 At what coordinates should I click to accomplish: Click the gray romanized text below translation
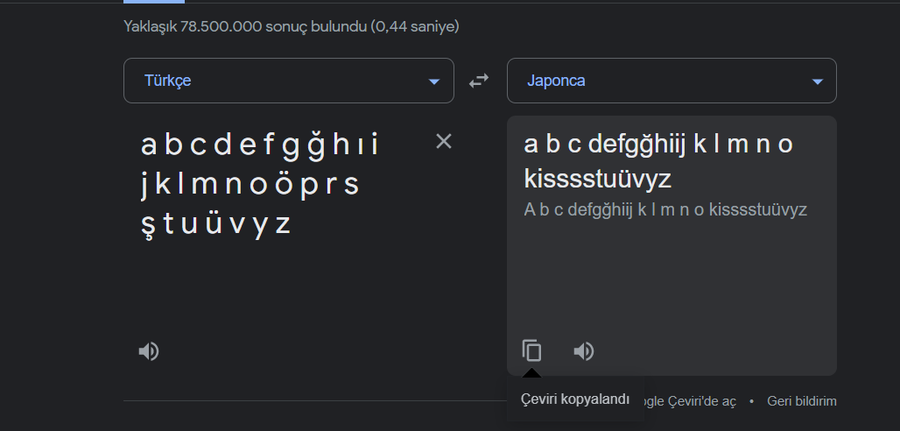coord(665,210)
